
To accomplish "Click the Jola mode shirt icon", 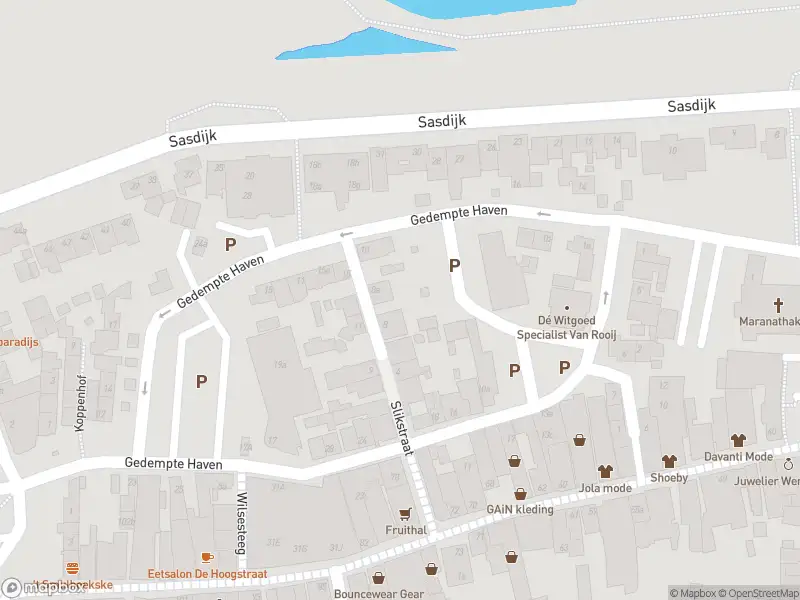I will [x=605, y=470].
